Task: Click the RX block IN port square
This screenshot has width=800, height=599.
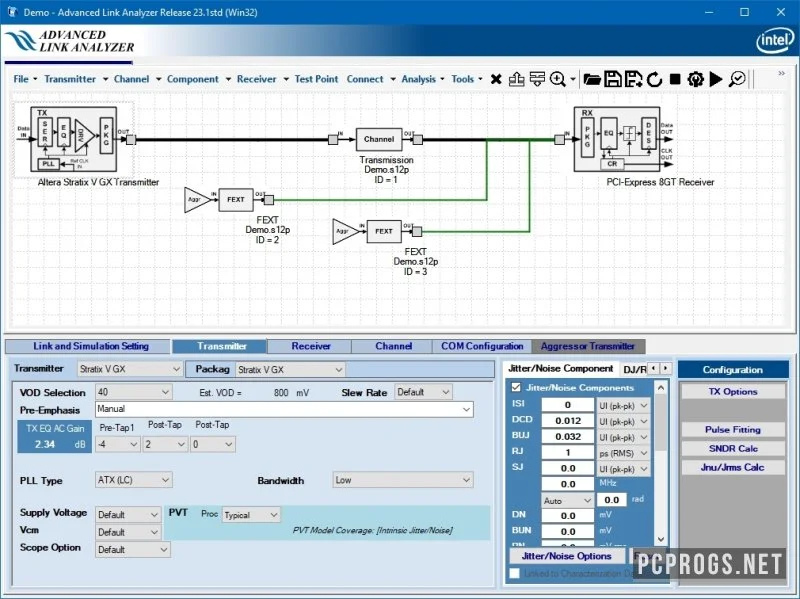Action: point(560,139)
